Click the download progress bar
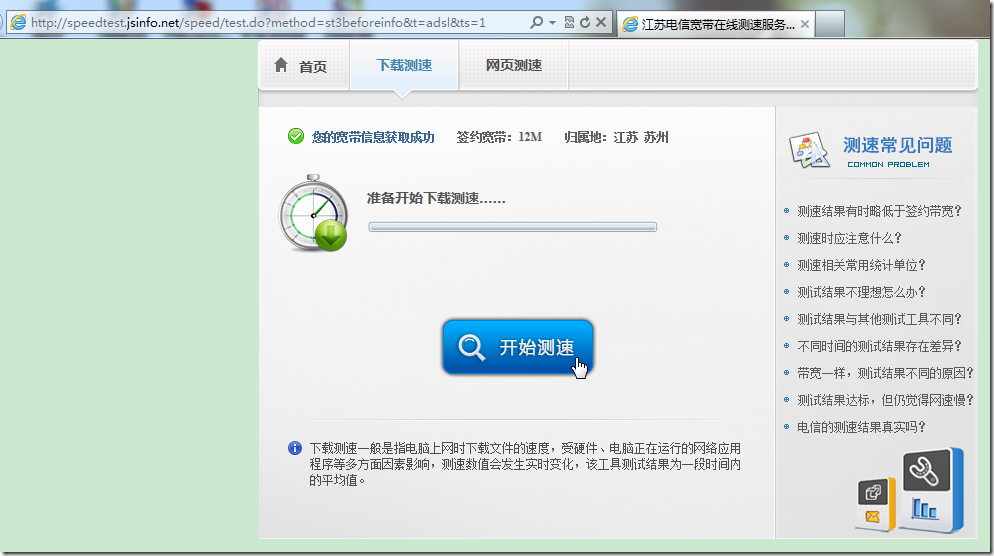Viewport: 994px width, 556px height. (x=512, y=227)
